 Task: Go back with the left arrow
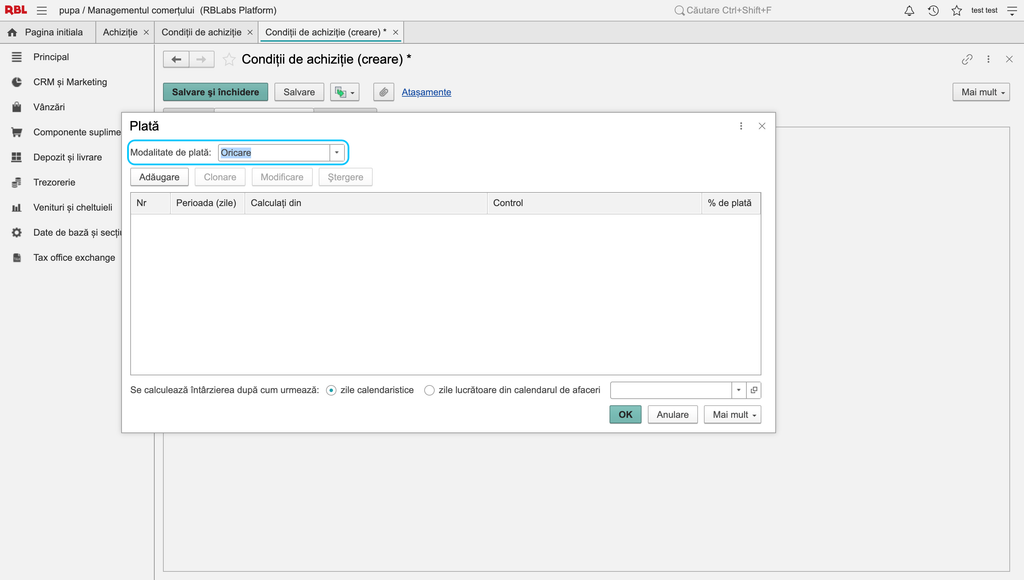(176, 59)
